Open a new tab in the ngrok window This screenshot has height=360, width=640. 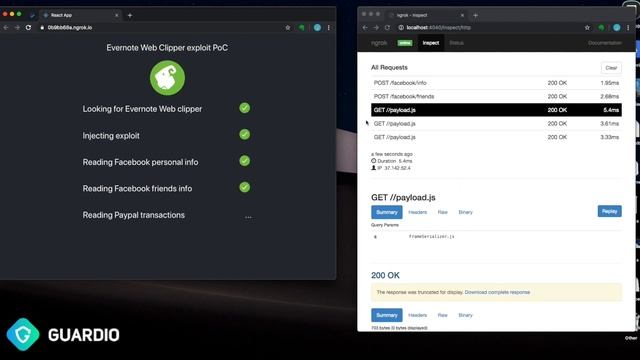click(x=476, y=15)
